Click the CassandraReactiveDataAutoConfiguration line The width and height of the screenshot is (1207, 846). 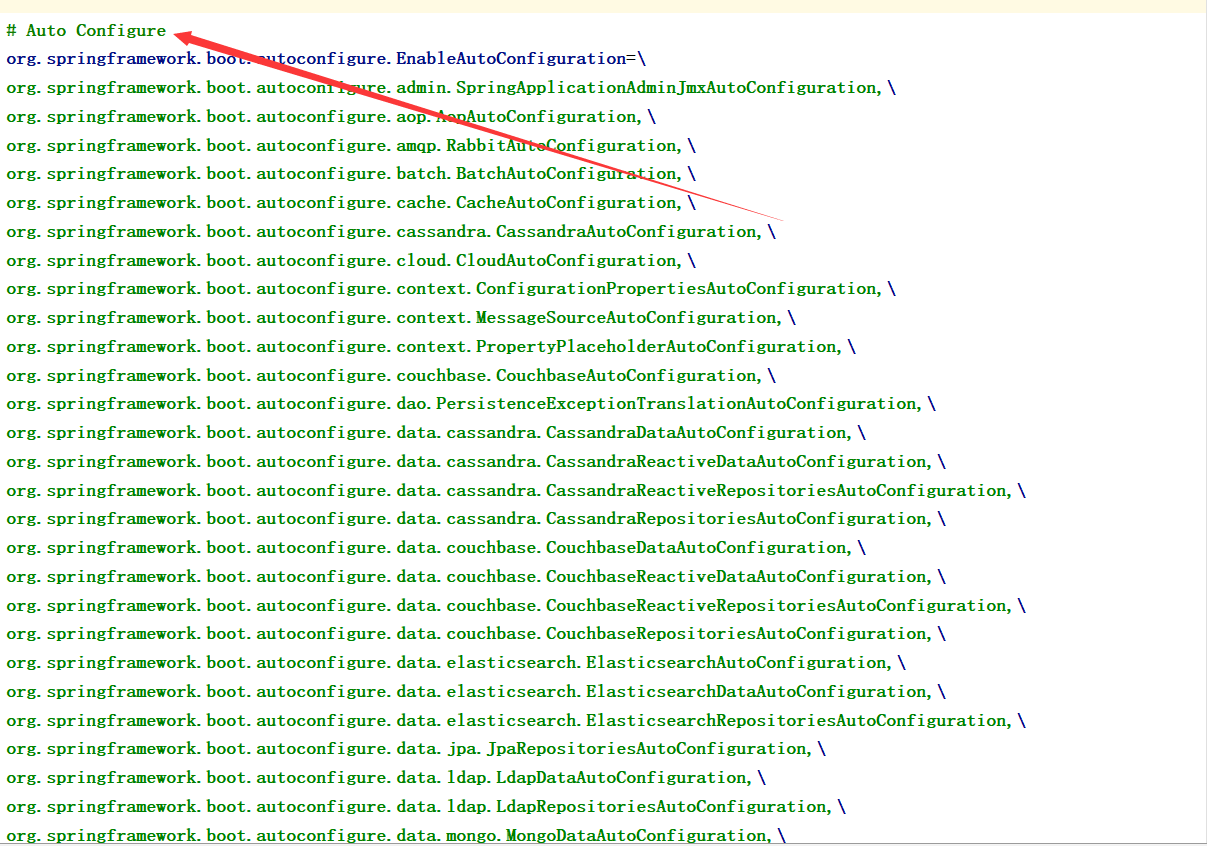pyautogui.click(x=476, y=462)
